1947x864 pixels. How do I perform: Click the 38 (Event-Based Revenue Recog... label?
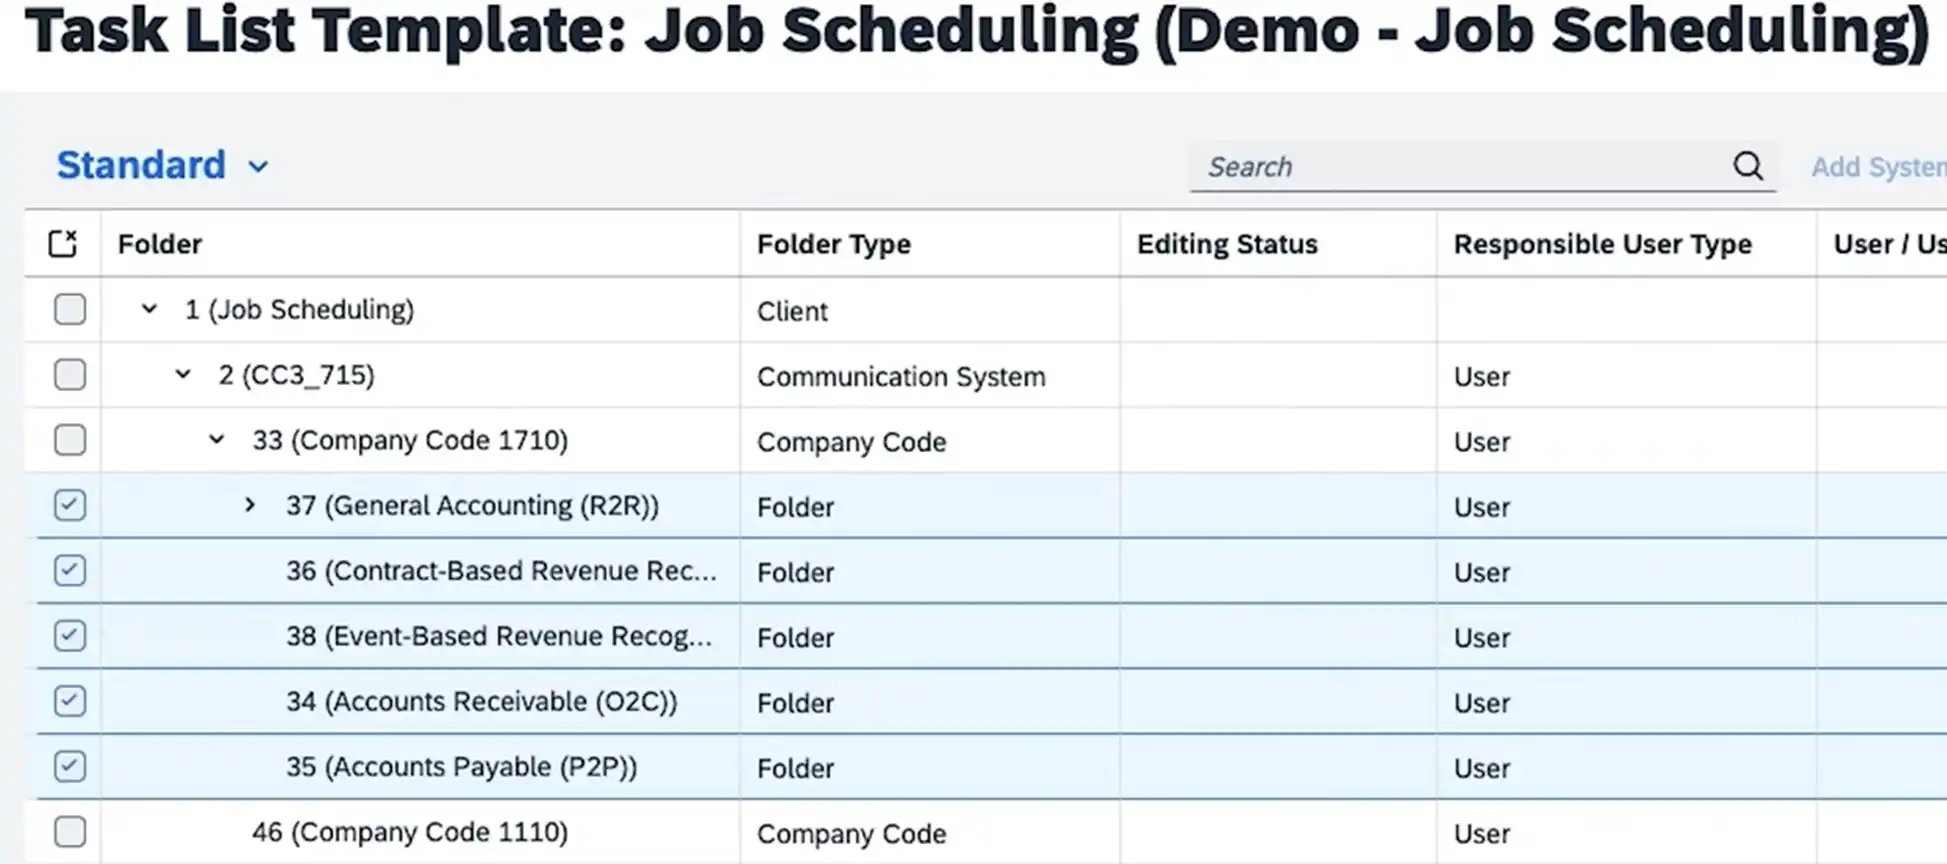499,636
